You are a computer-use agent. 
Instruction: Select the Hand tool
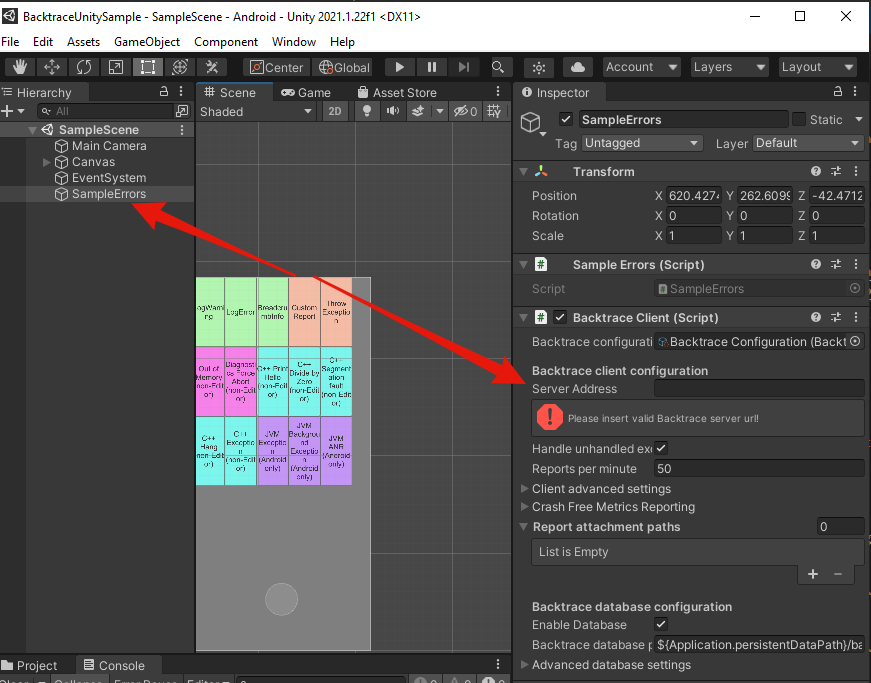[x=20, y=67]
